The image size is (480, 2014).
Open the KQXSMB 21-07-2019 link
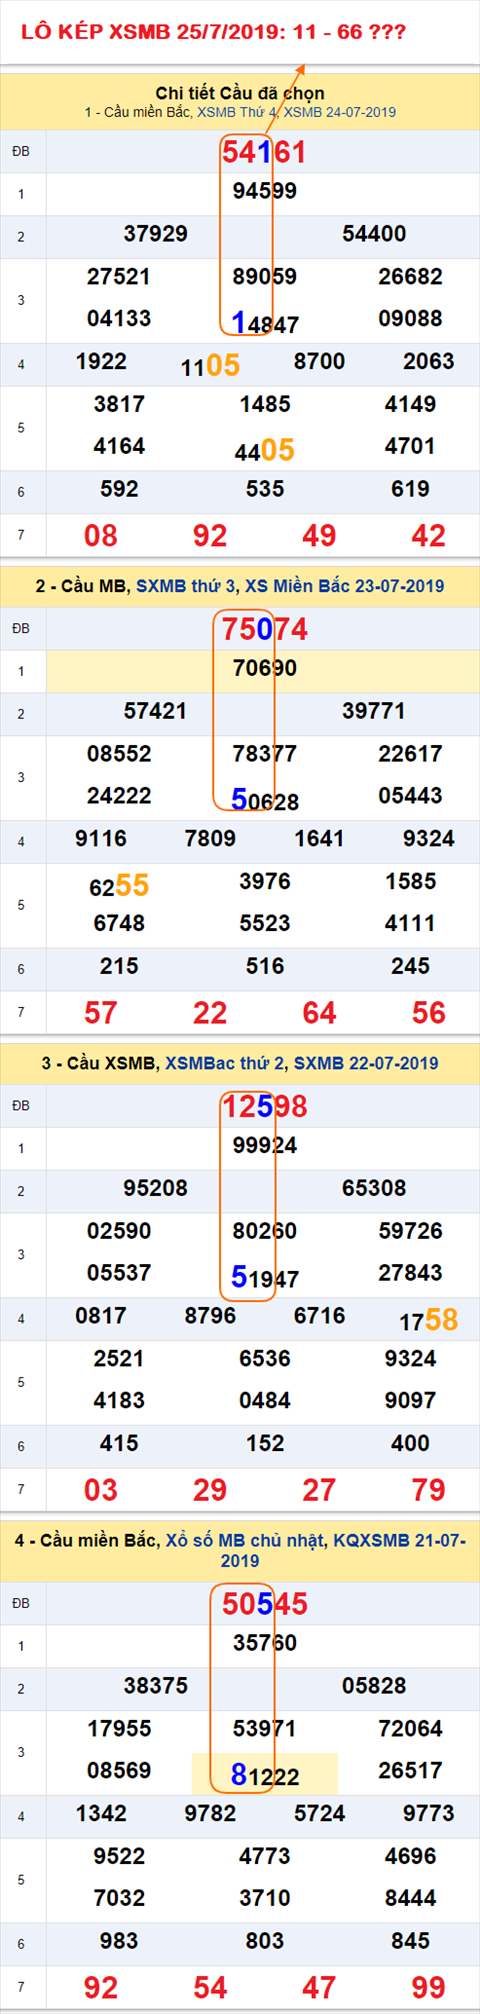344,1550
